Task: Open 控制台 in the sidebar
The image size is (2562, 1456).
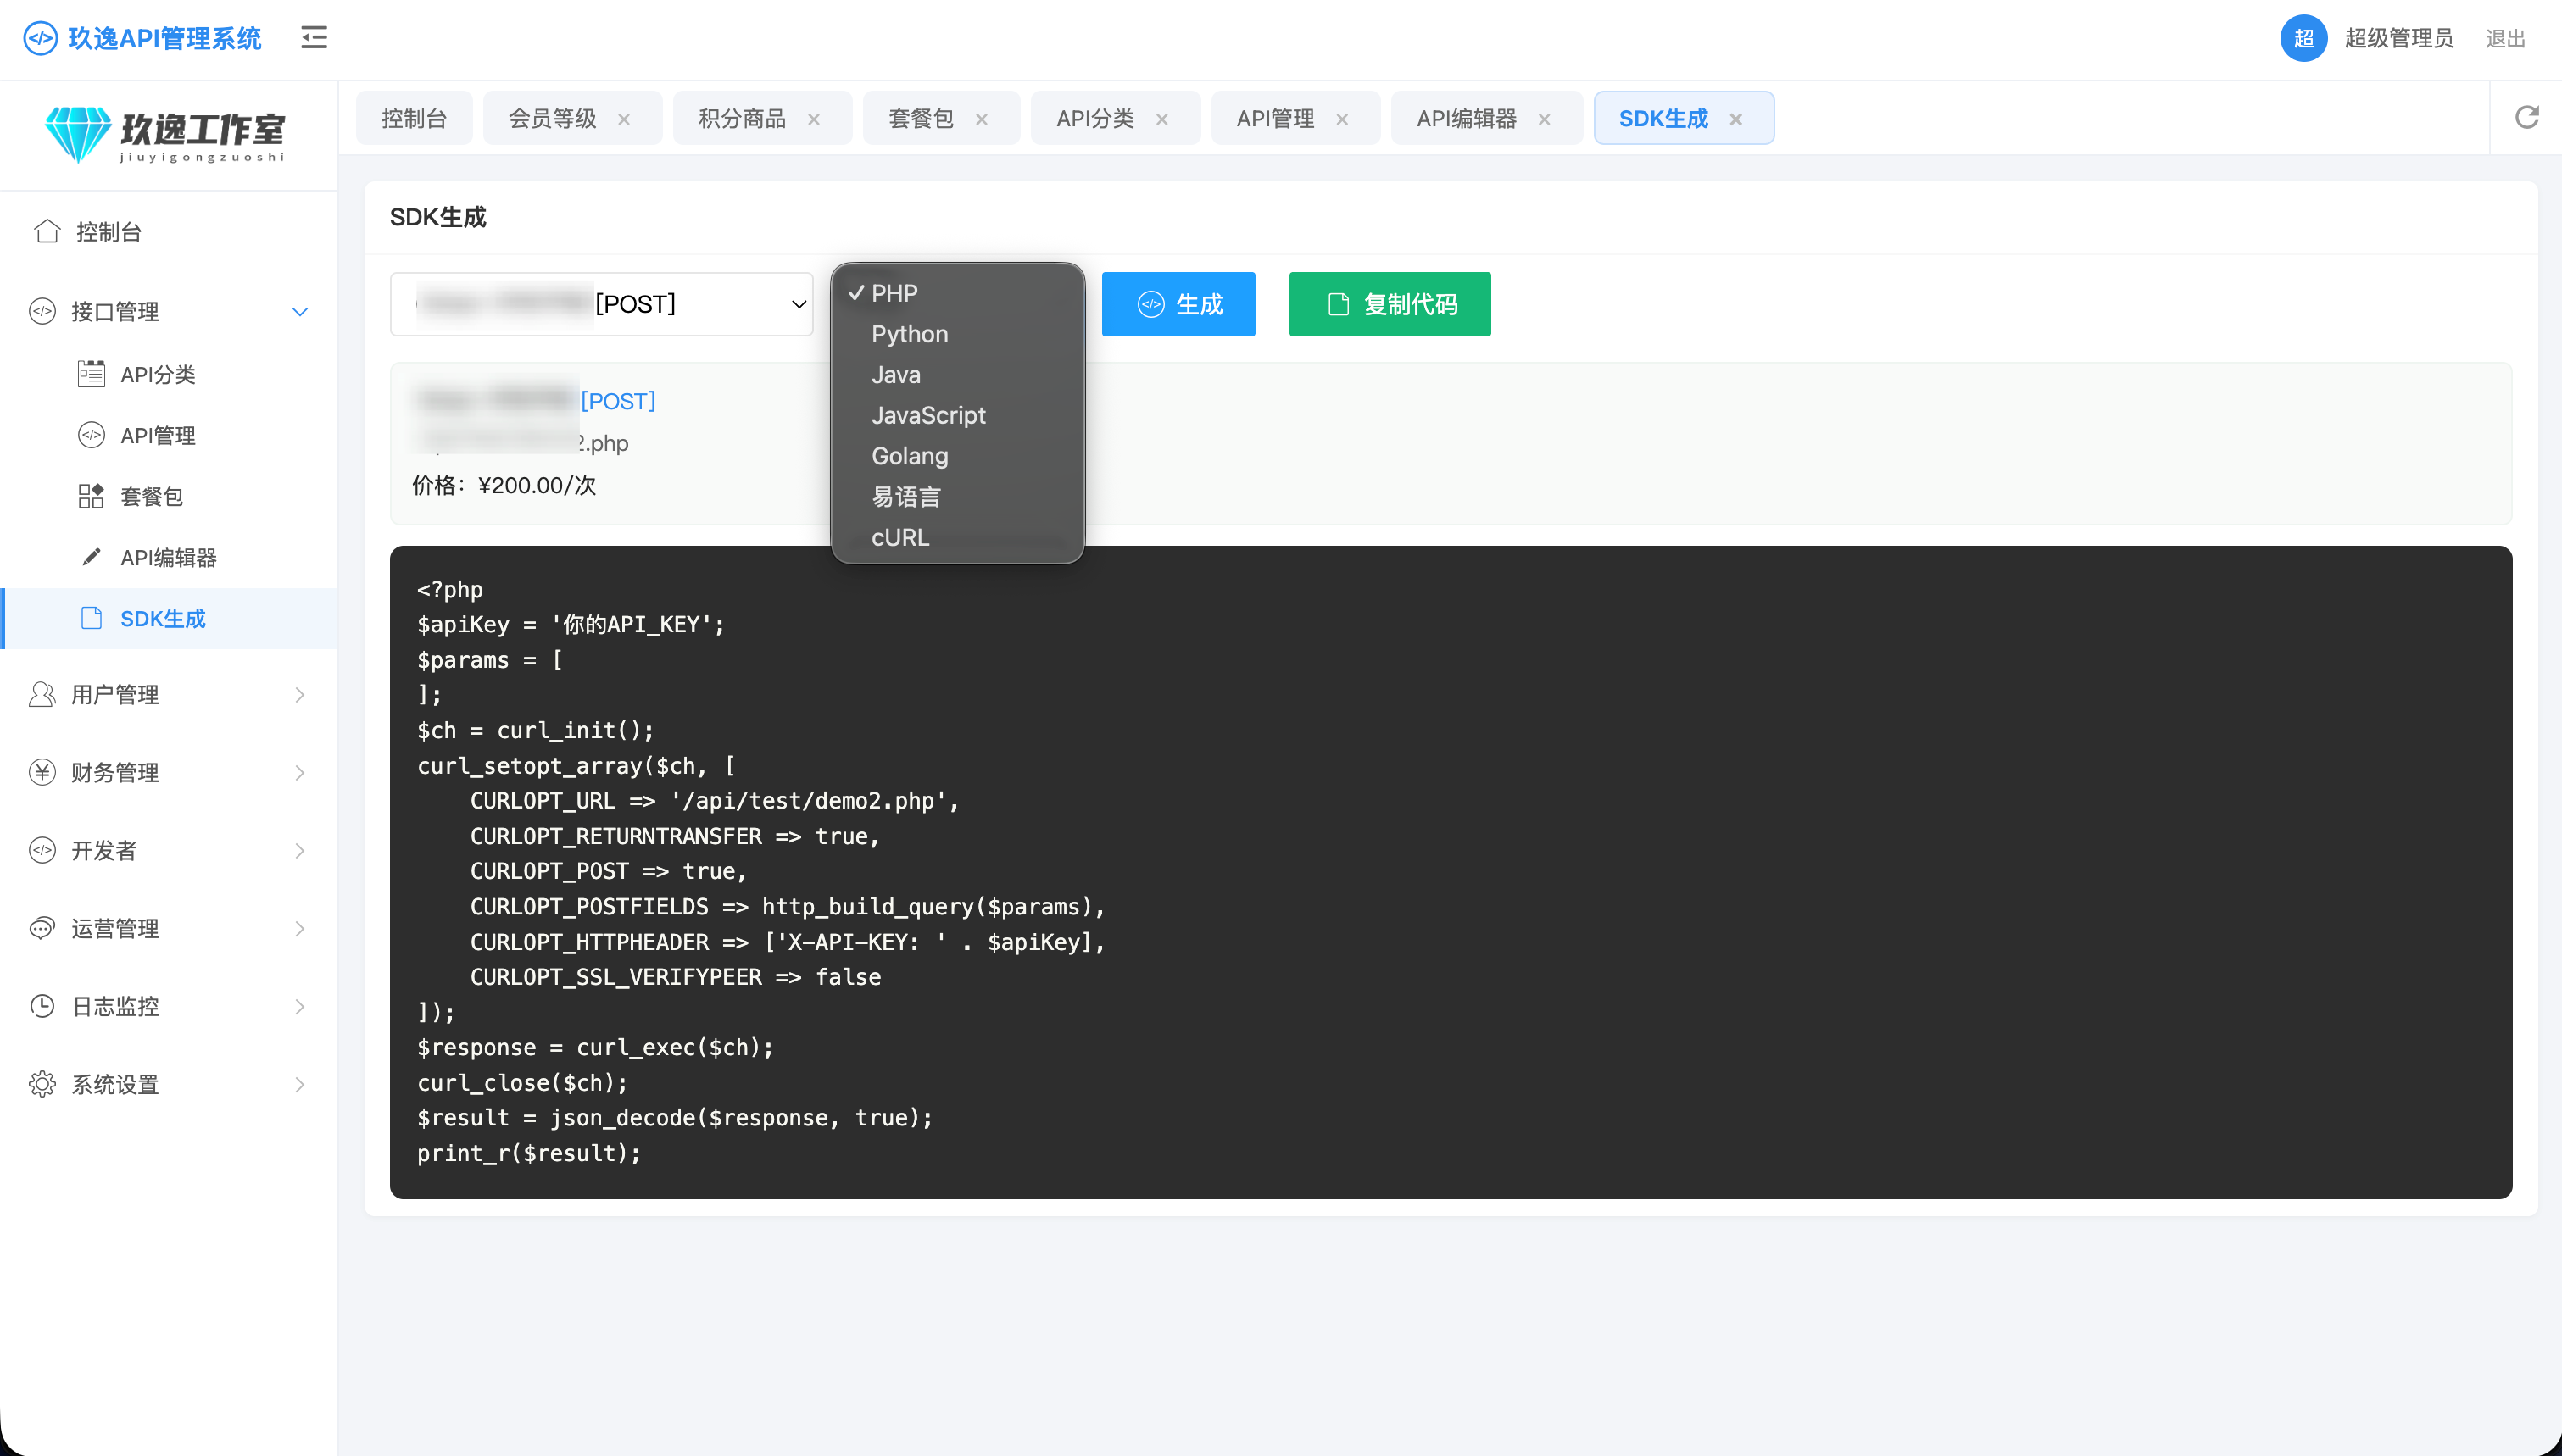Action: tap(168, 232)
